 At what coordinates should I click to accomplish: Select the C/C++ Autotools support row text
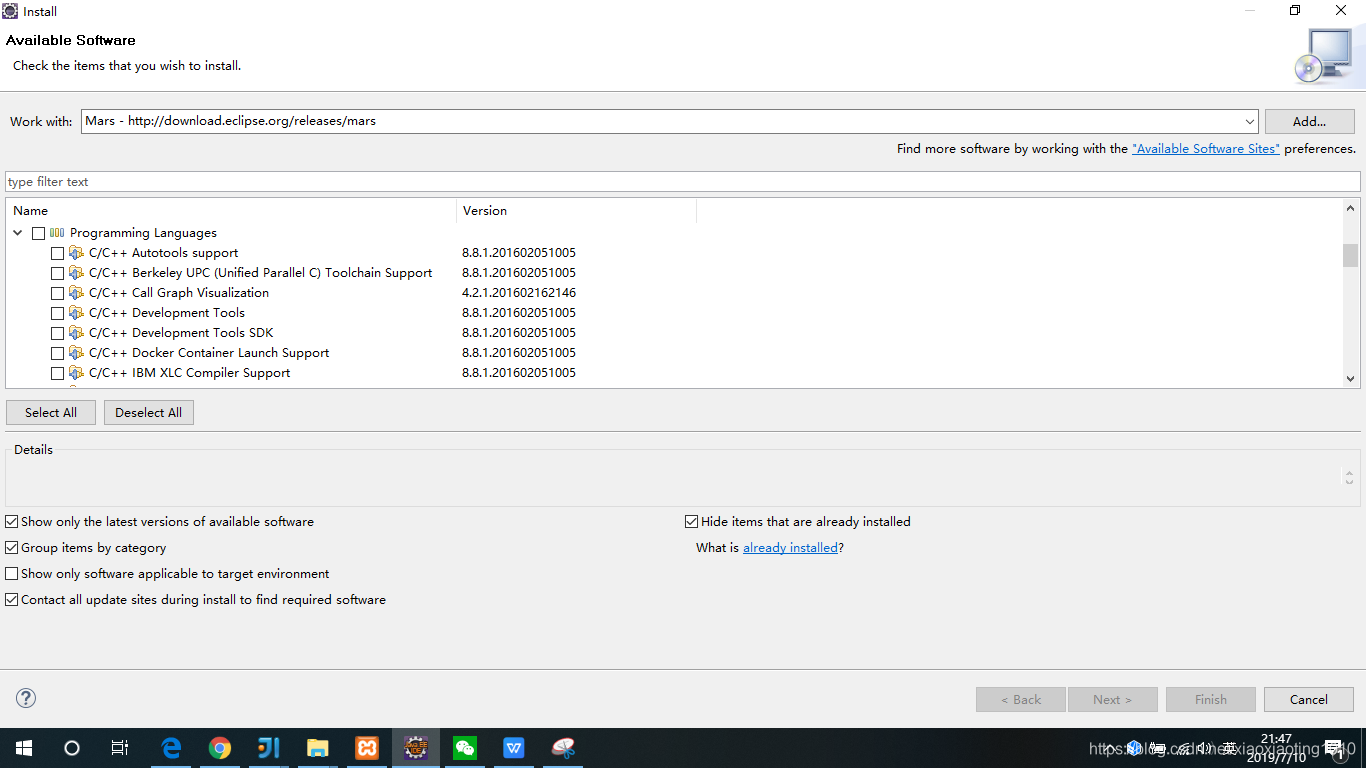click(x=164, y=253)
